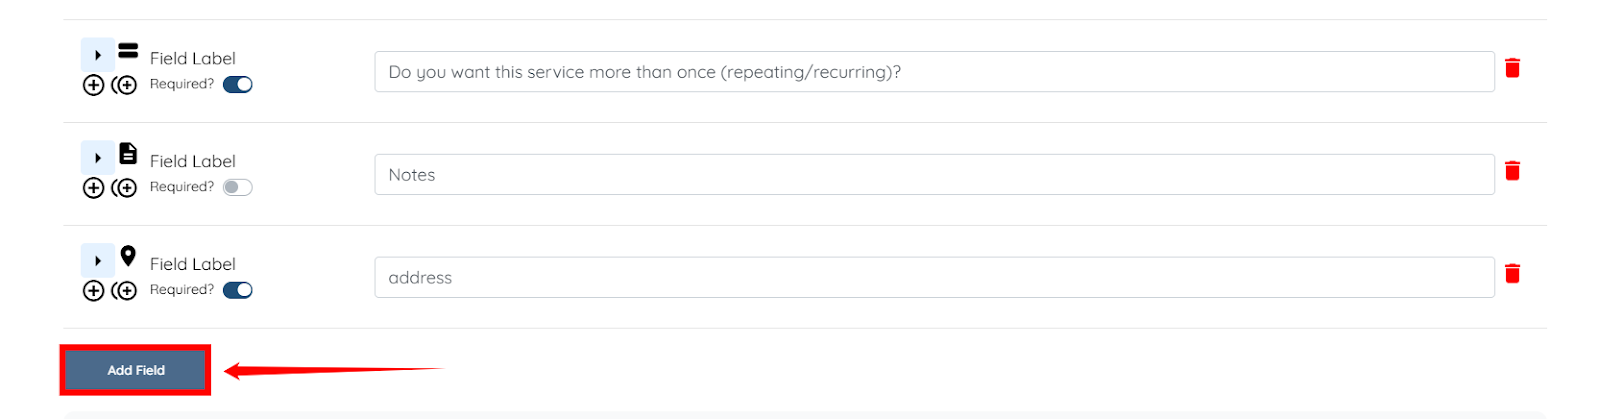Image resolution: width=1600 pixels, height=419 pixels.
Task: Expand the Notes field row arrow
Action: 98,158
